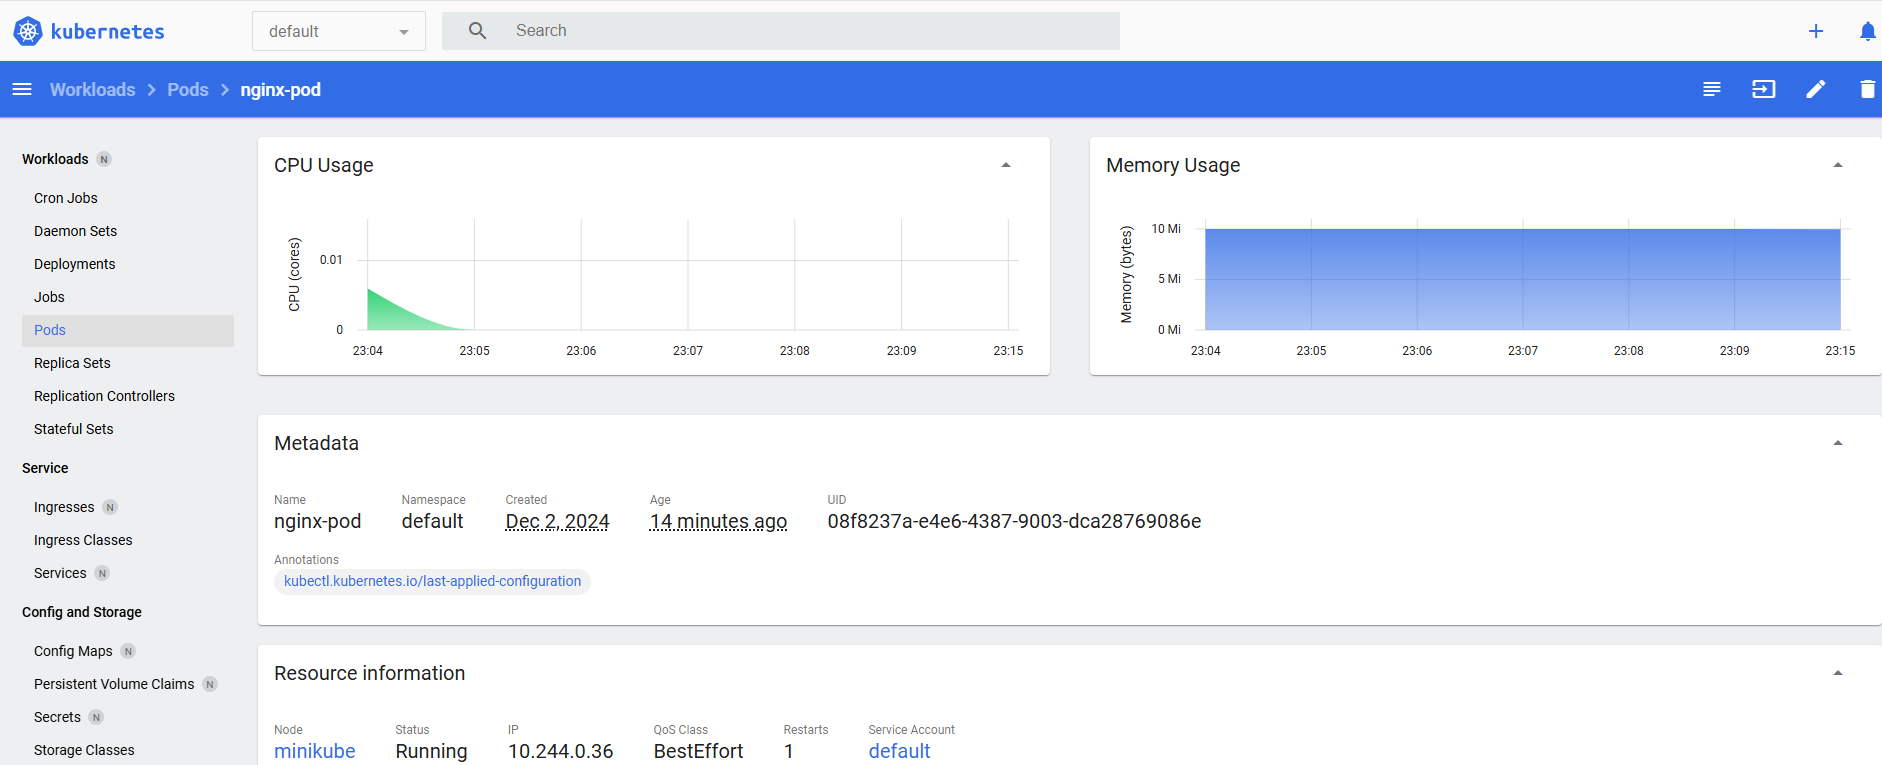This screenshot has height=765, width=1882.
Task: Select Pods in sidebar
Action: point(128,330)
